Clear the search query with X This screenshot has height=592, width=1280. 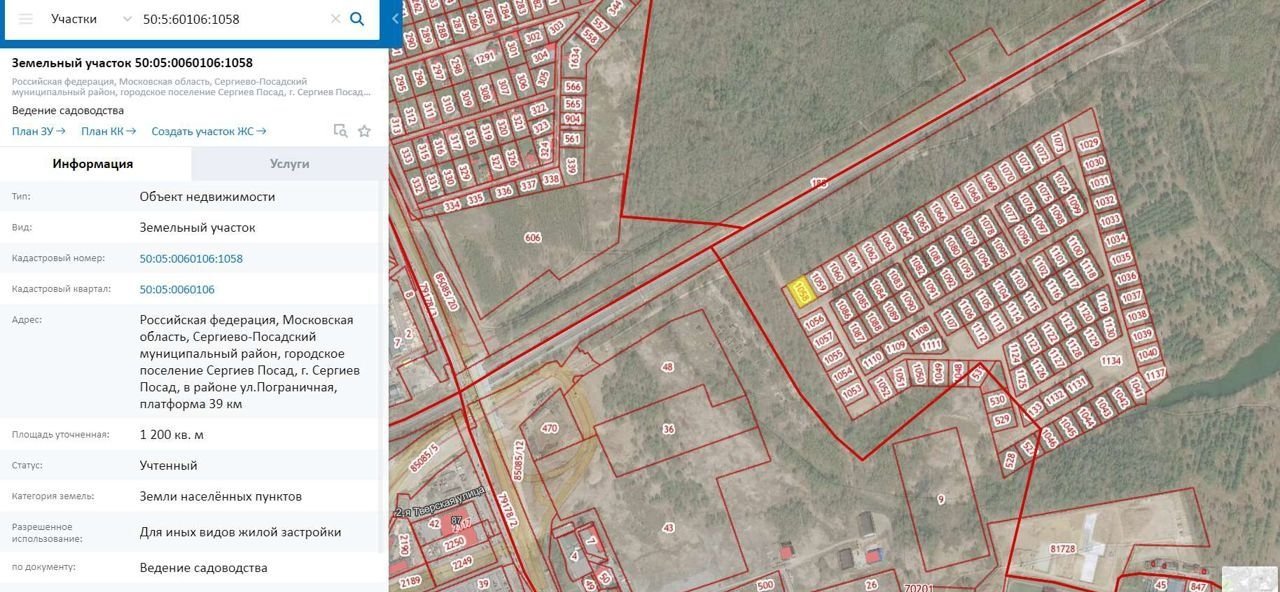[335, 19]
